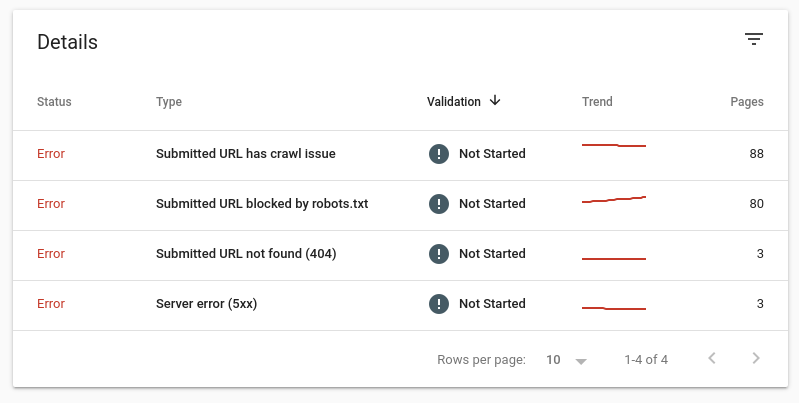
Task: Click the crawl issue trend sparkline
Action: [614, 146]
